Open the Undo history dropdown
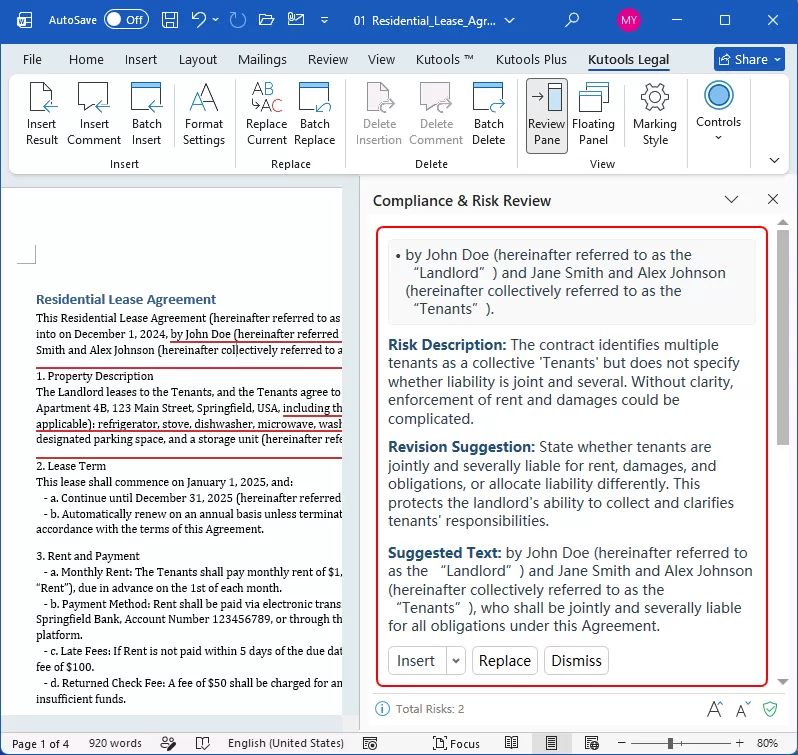The image size is (798, 755). 216,20
